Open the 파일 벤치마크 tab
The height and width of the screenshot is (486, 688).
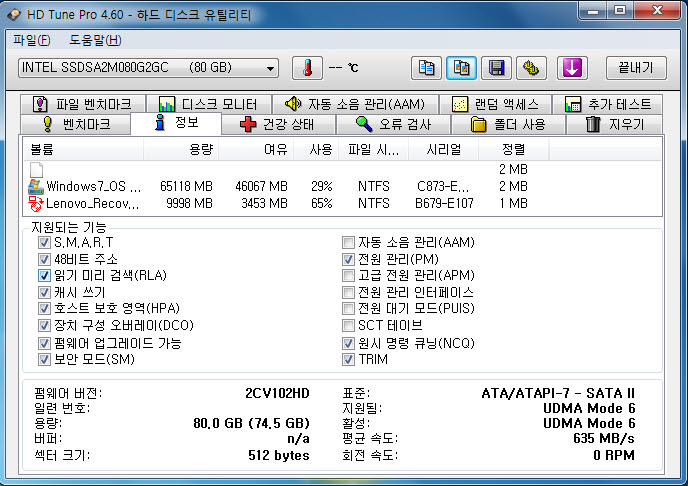pyautogui.click(x=82, y=104)
